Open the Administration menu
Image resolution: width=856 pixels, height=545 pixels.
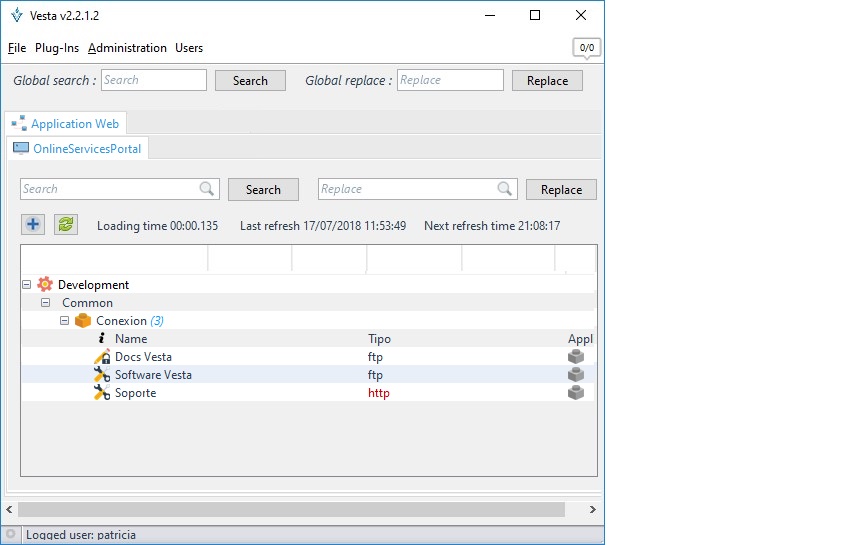tap(127, 48)
